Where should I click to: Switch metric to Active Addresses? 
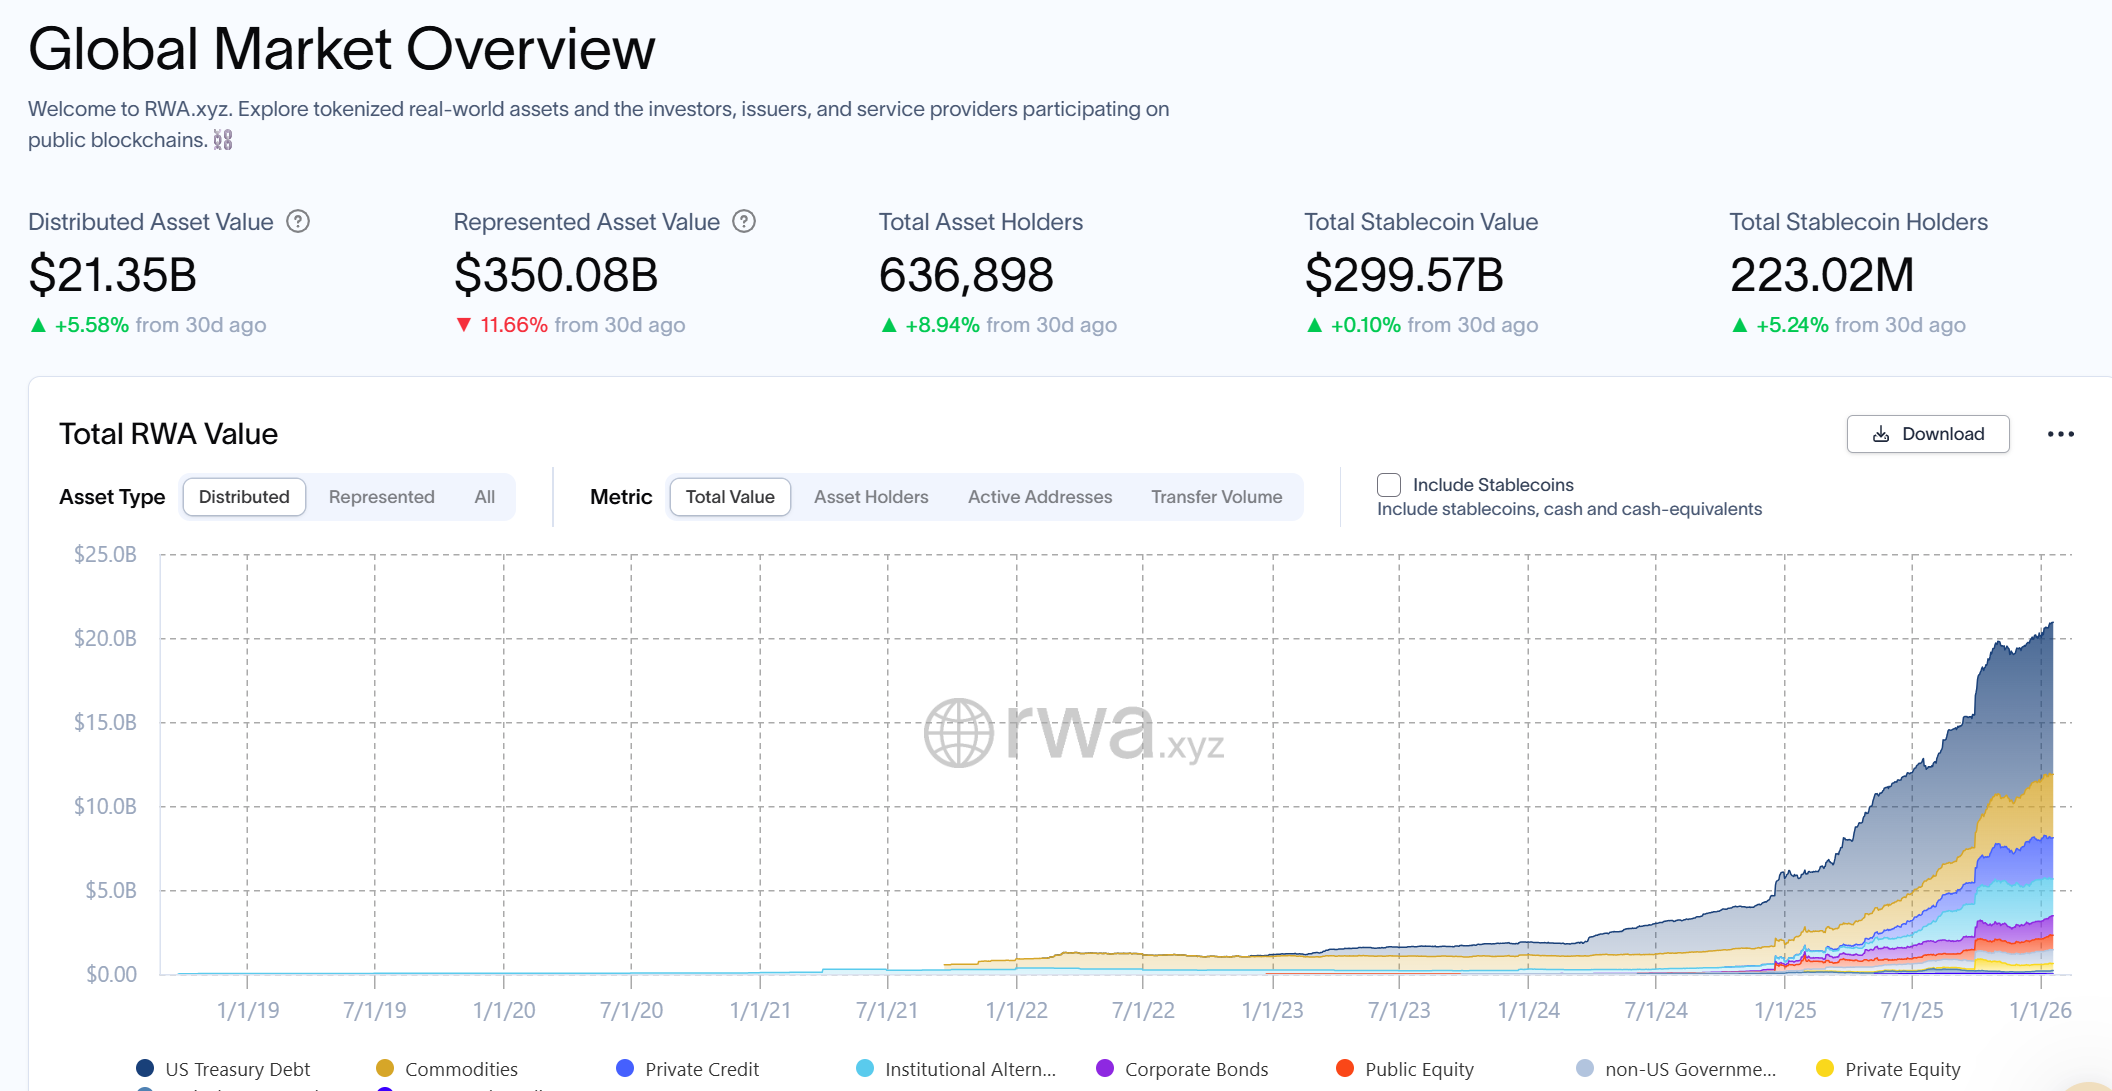1039,497
